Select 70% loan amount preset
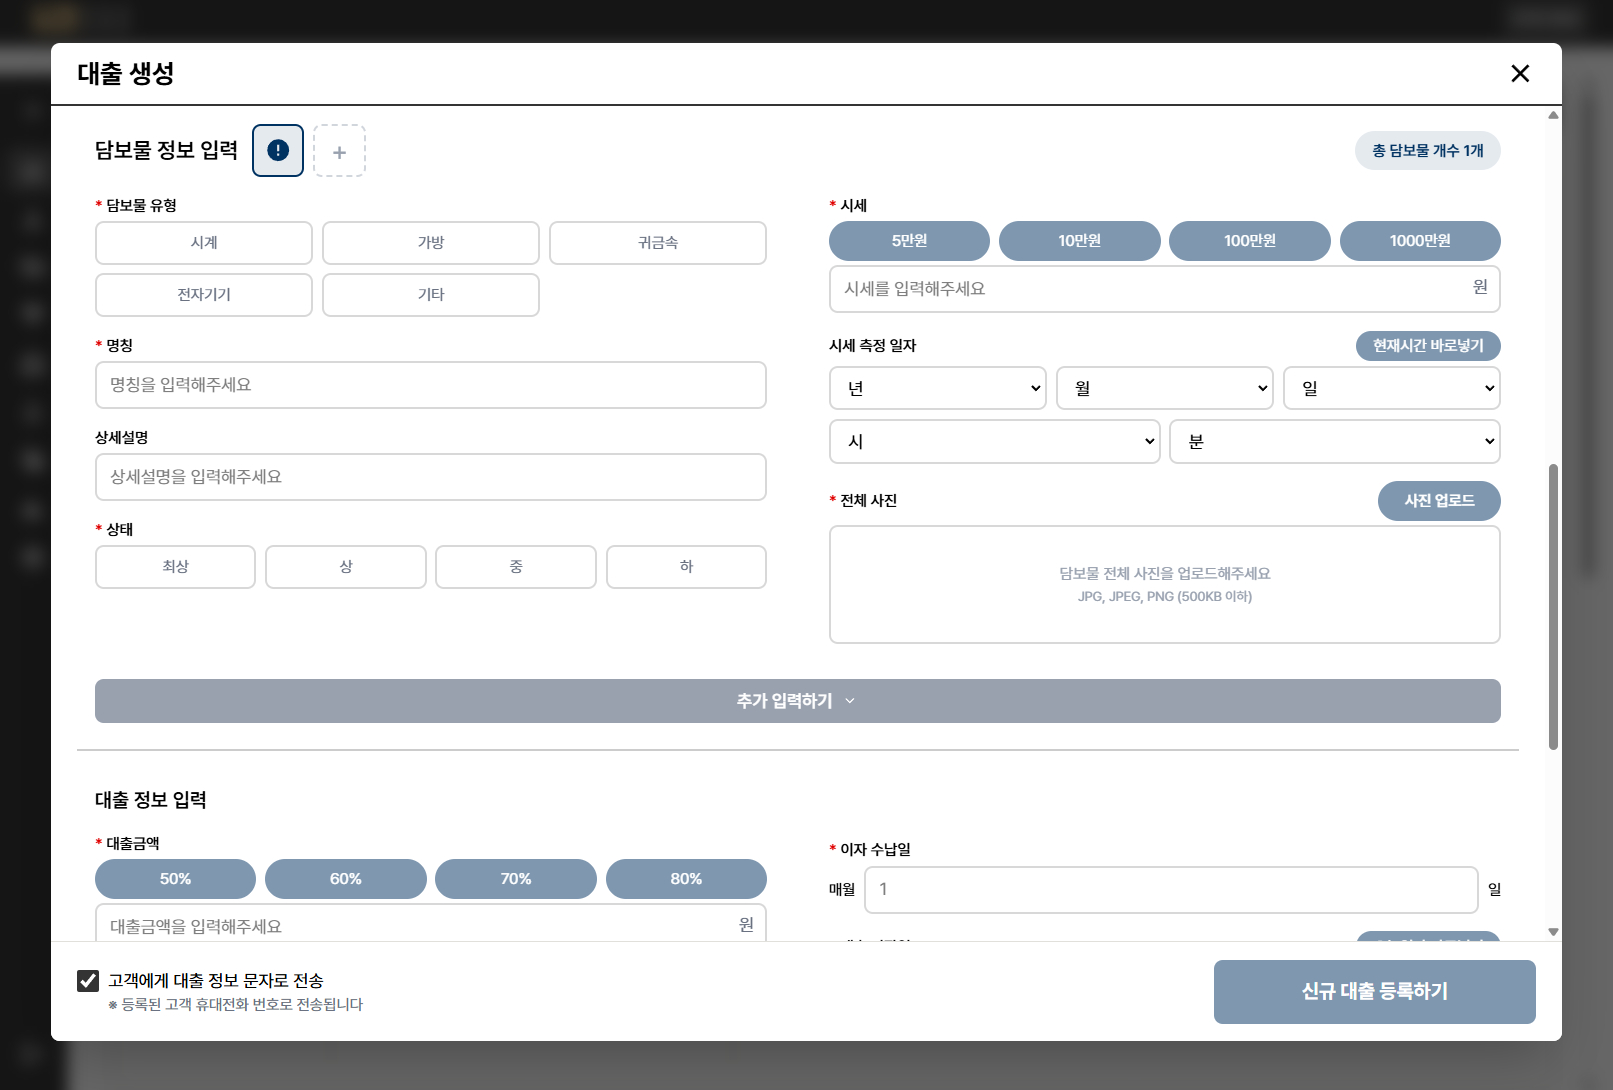This screenshot has width=1613, height=1090. coord(515,879)
